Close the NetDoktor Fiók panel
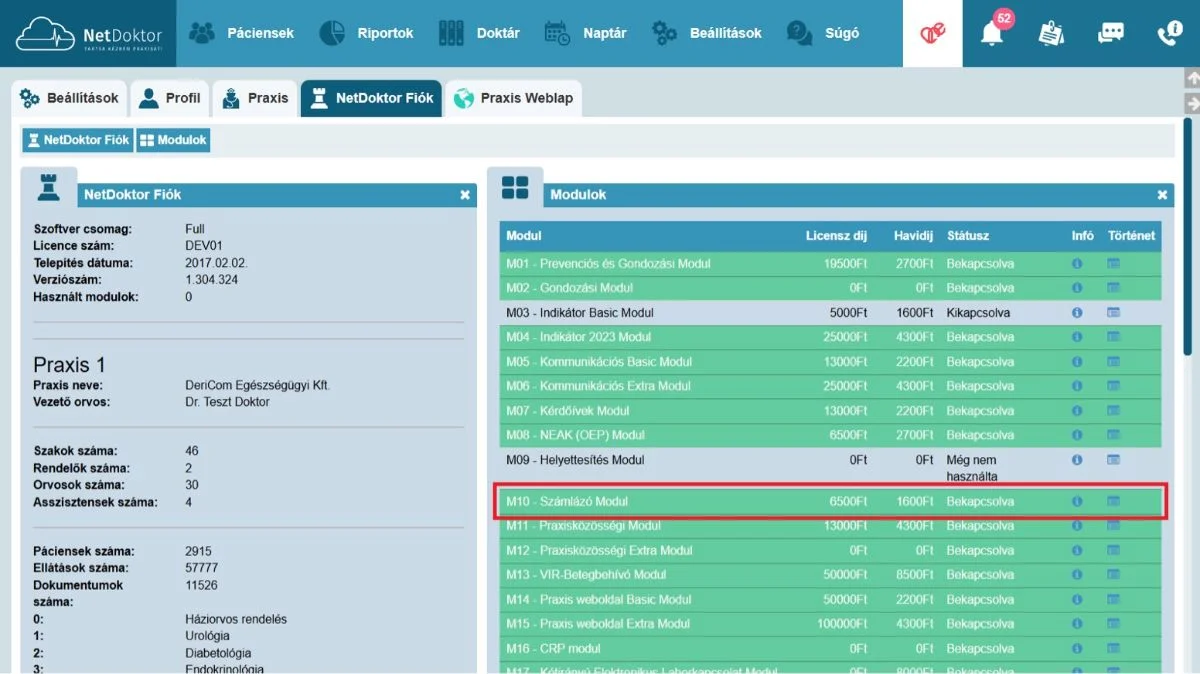The image size is (1200, 674). (465, 195)
